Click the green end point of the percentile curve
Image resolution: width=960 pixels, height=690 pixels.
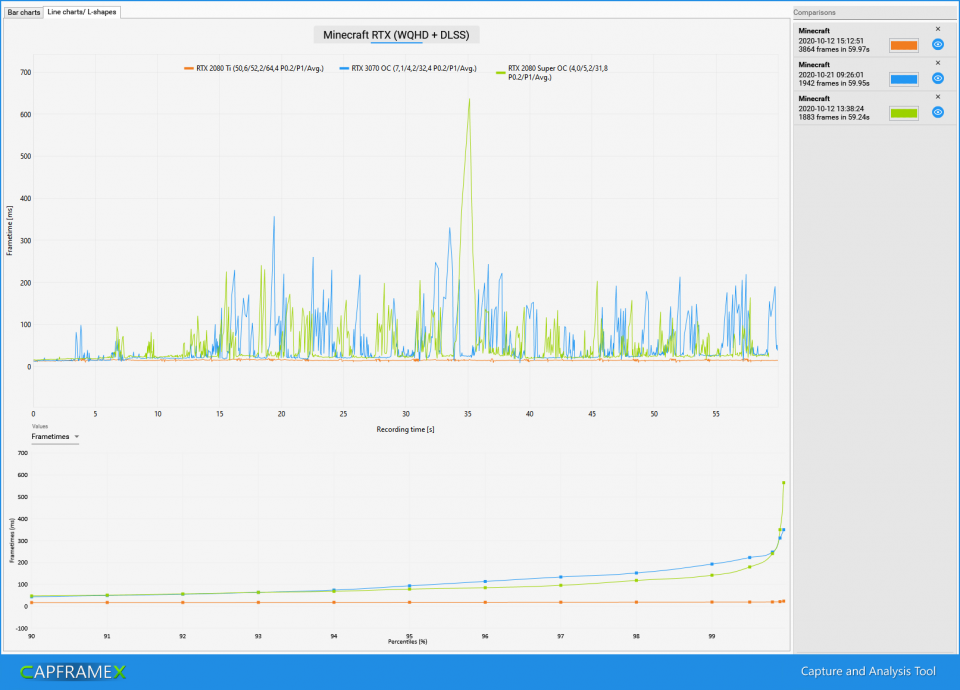(784, 482)
